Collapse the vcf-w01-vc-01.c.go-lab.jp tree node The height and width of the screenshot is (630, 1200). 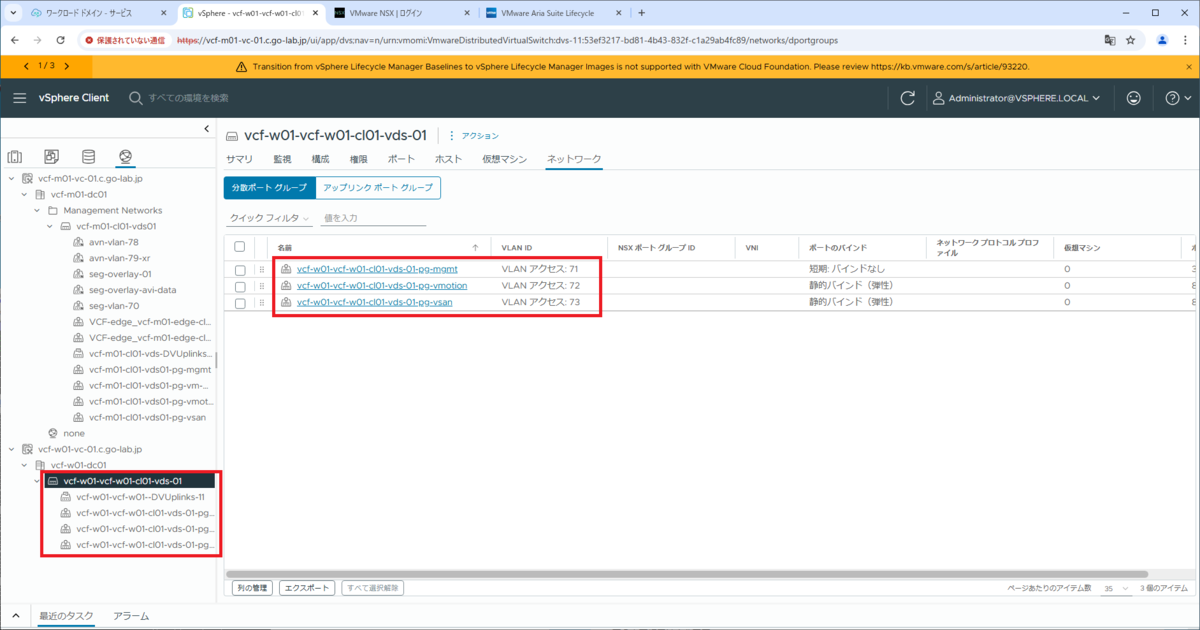11,449
